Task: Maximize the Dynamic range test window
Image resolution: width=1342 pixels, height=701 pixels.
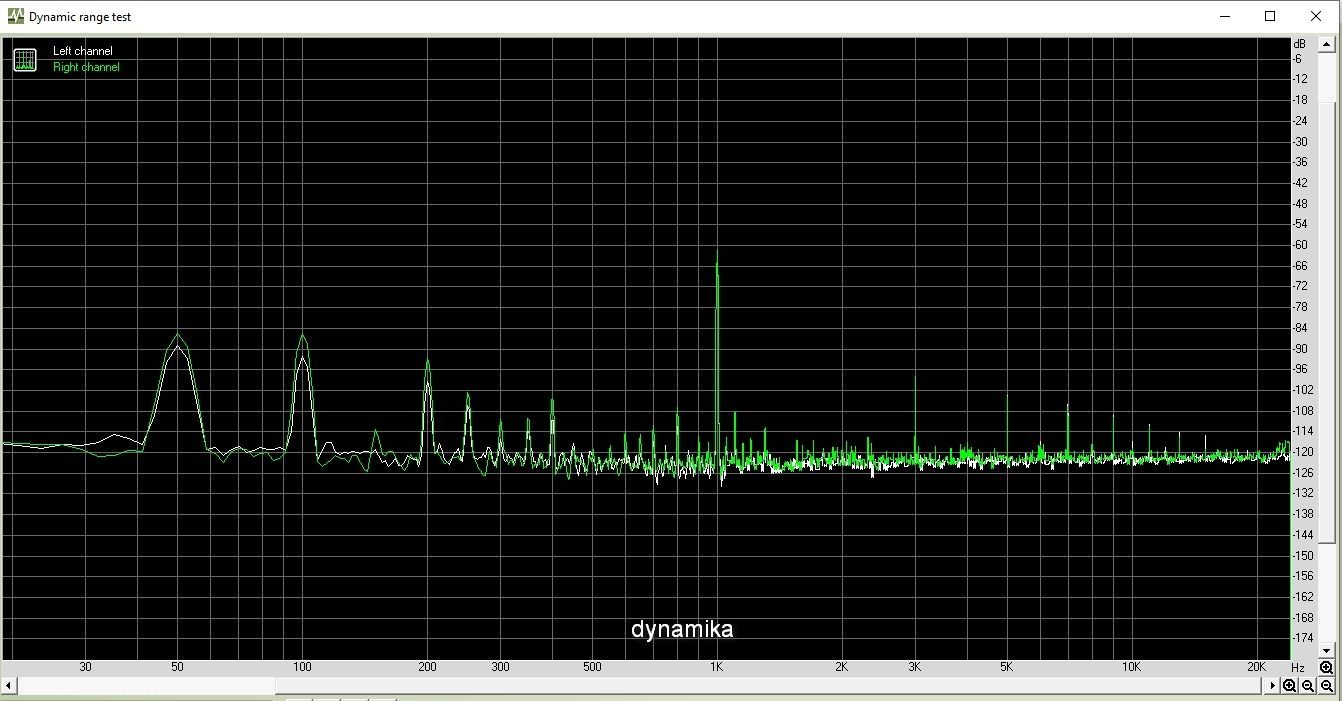Action: tap(1270, 16)
